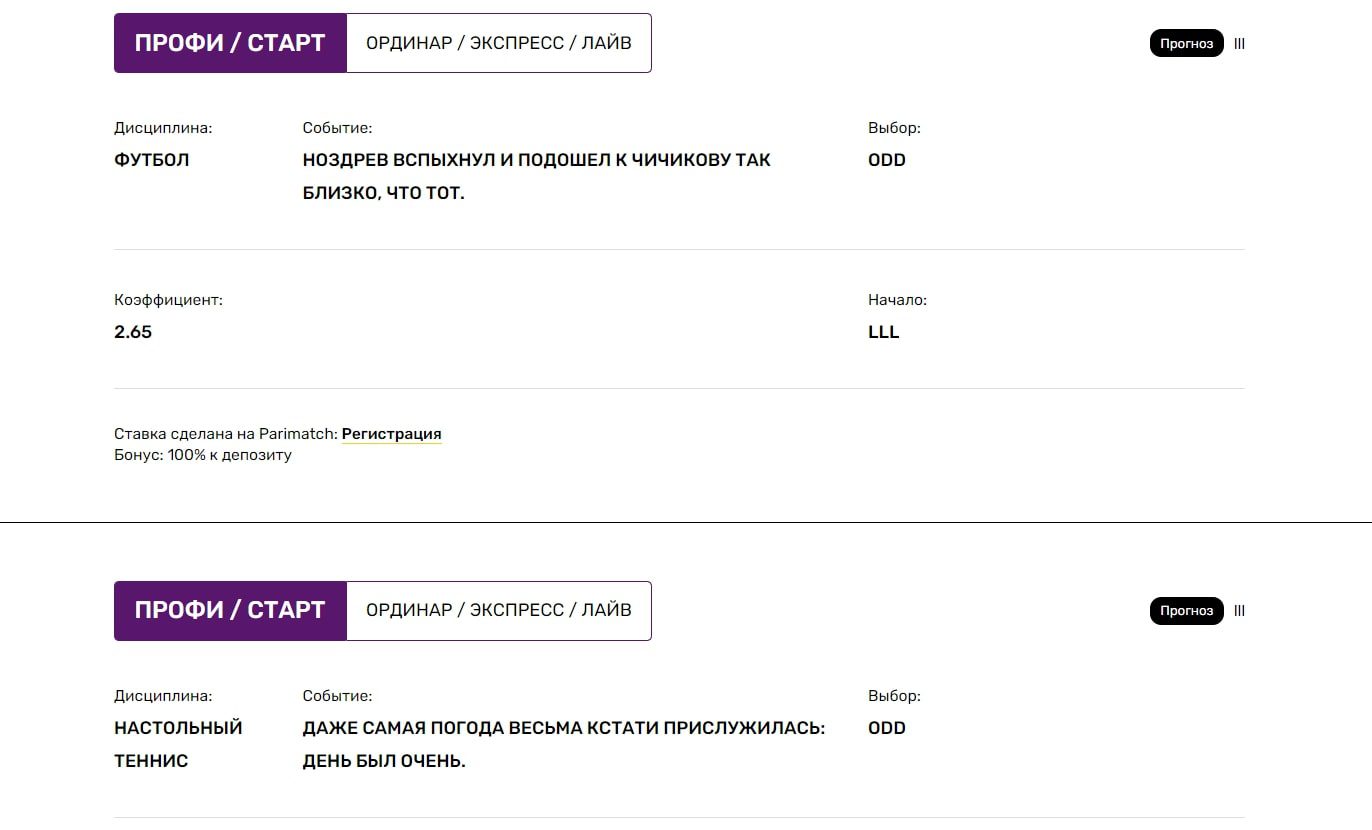This screenshot has width=1372, height=830.
Task: Switch to ОРДИНАР / ЭКСПРЕСС / ЛАЙВ in first card
Action: [499, 43]
